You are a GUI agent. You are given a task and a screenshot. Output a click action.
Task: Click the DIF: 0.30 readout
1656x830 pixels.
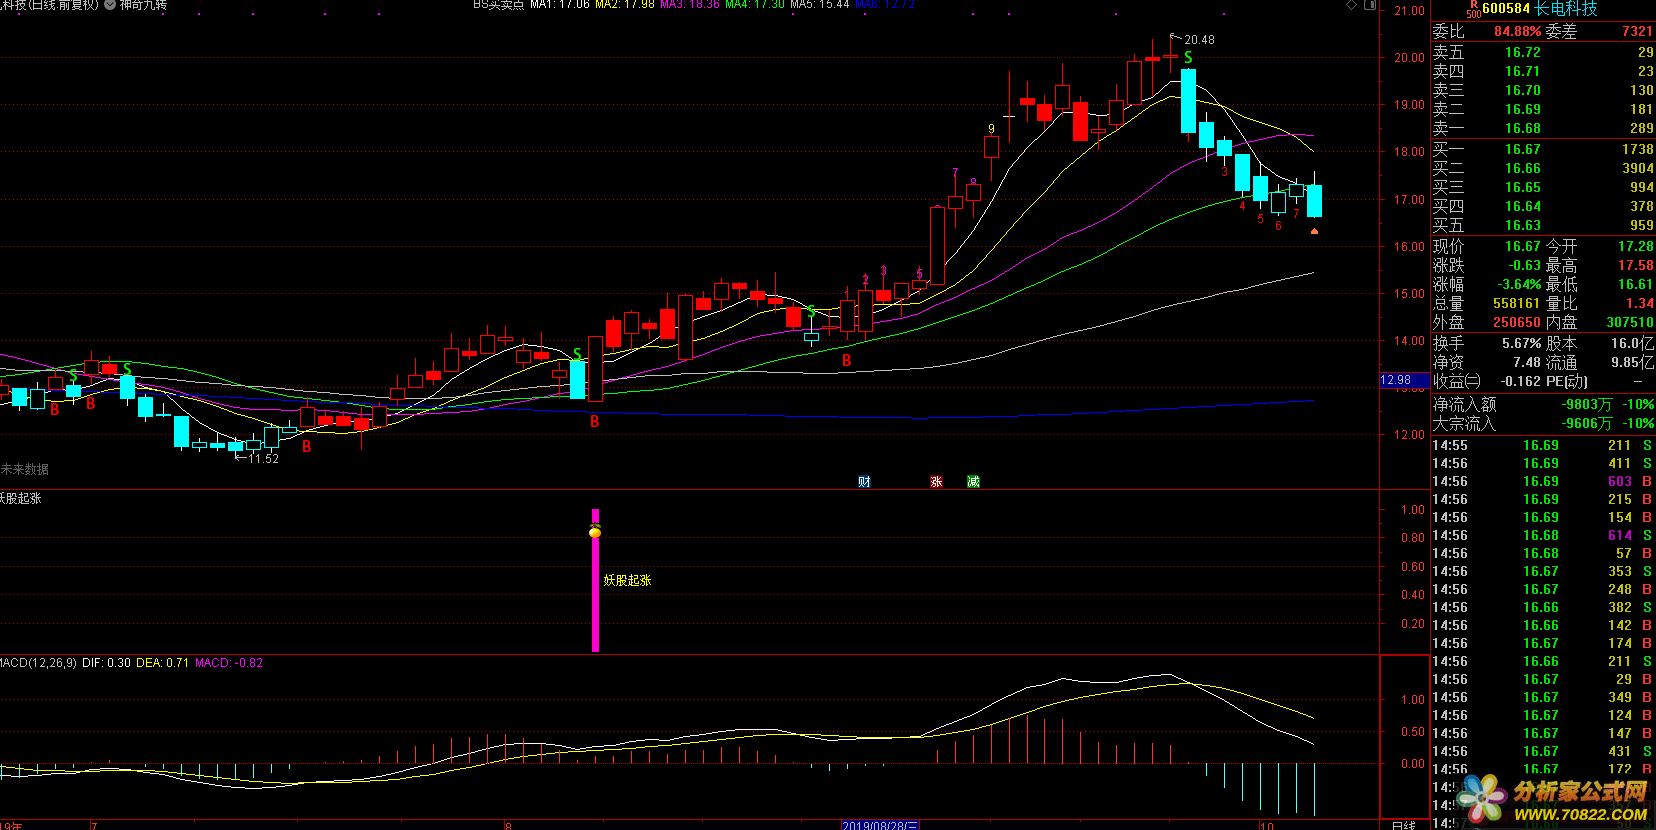pos(106,663)
